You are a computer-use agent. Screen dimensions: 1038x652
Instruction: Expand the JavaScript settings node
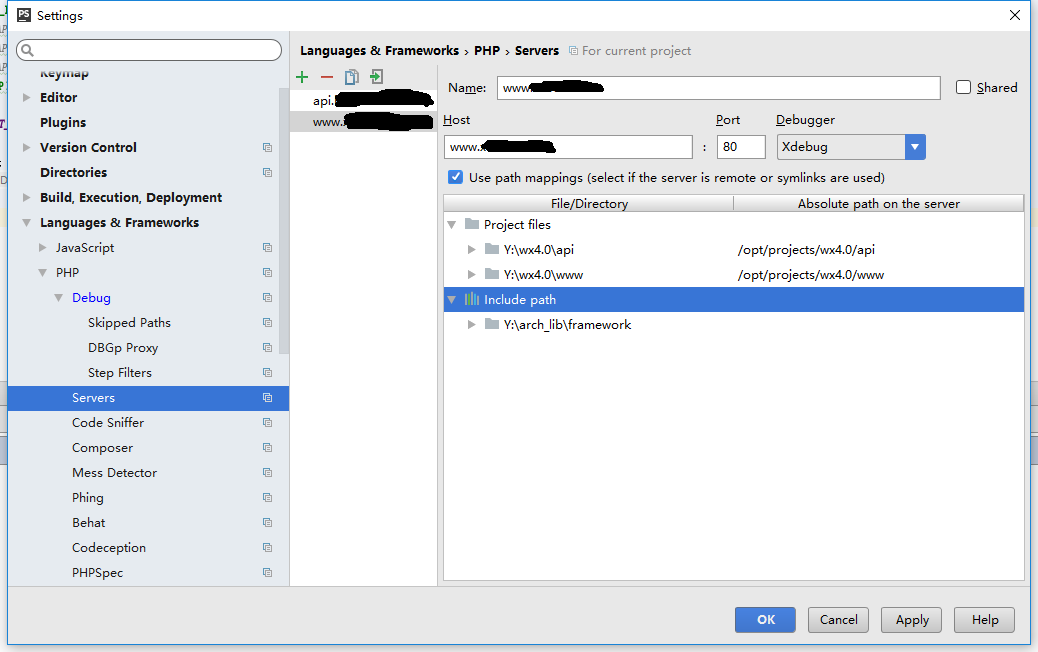tap(43, 248)
